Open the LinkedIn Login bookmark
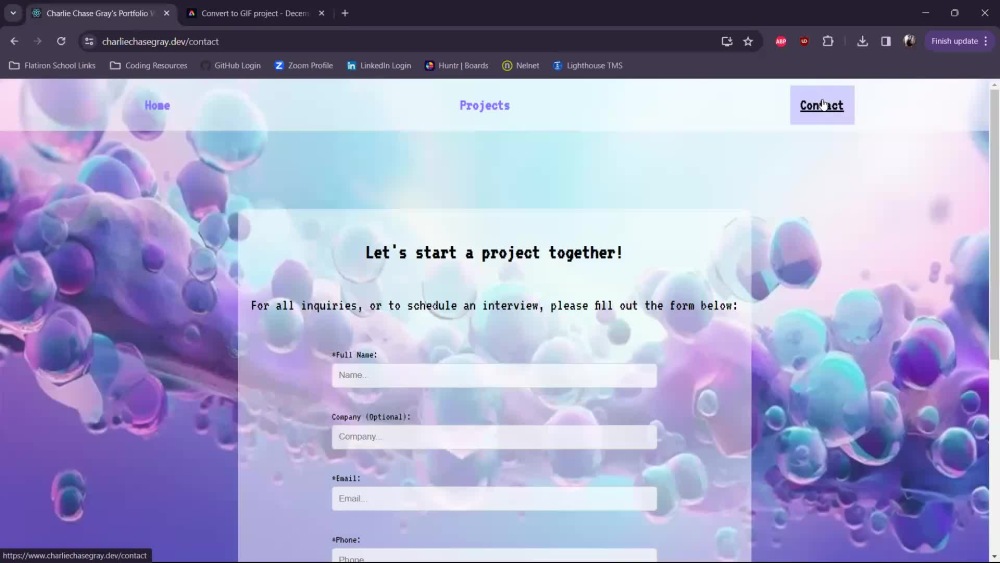 pyautogui.click(x=379, y=66)
